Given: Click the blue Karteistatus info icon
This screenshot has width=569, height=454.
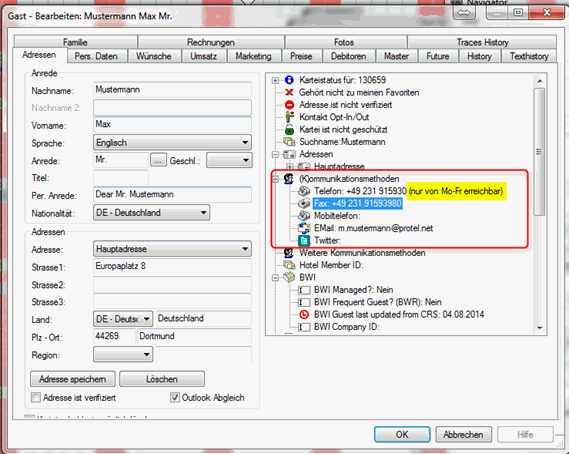Looking at the screenshot, I should tap(289, 80).
